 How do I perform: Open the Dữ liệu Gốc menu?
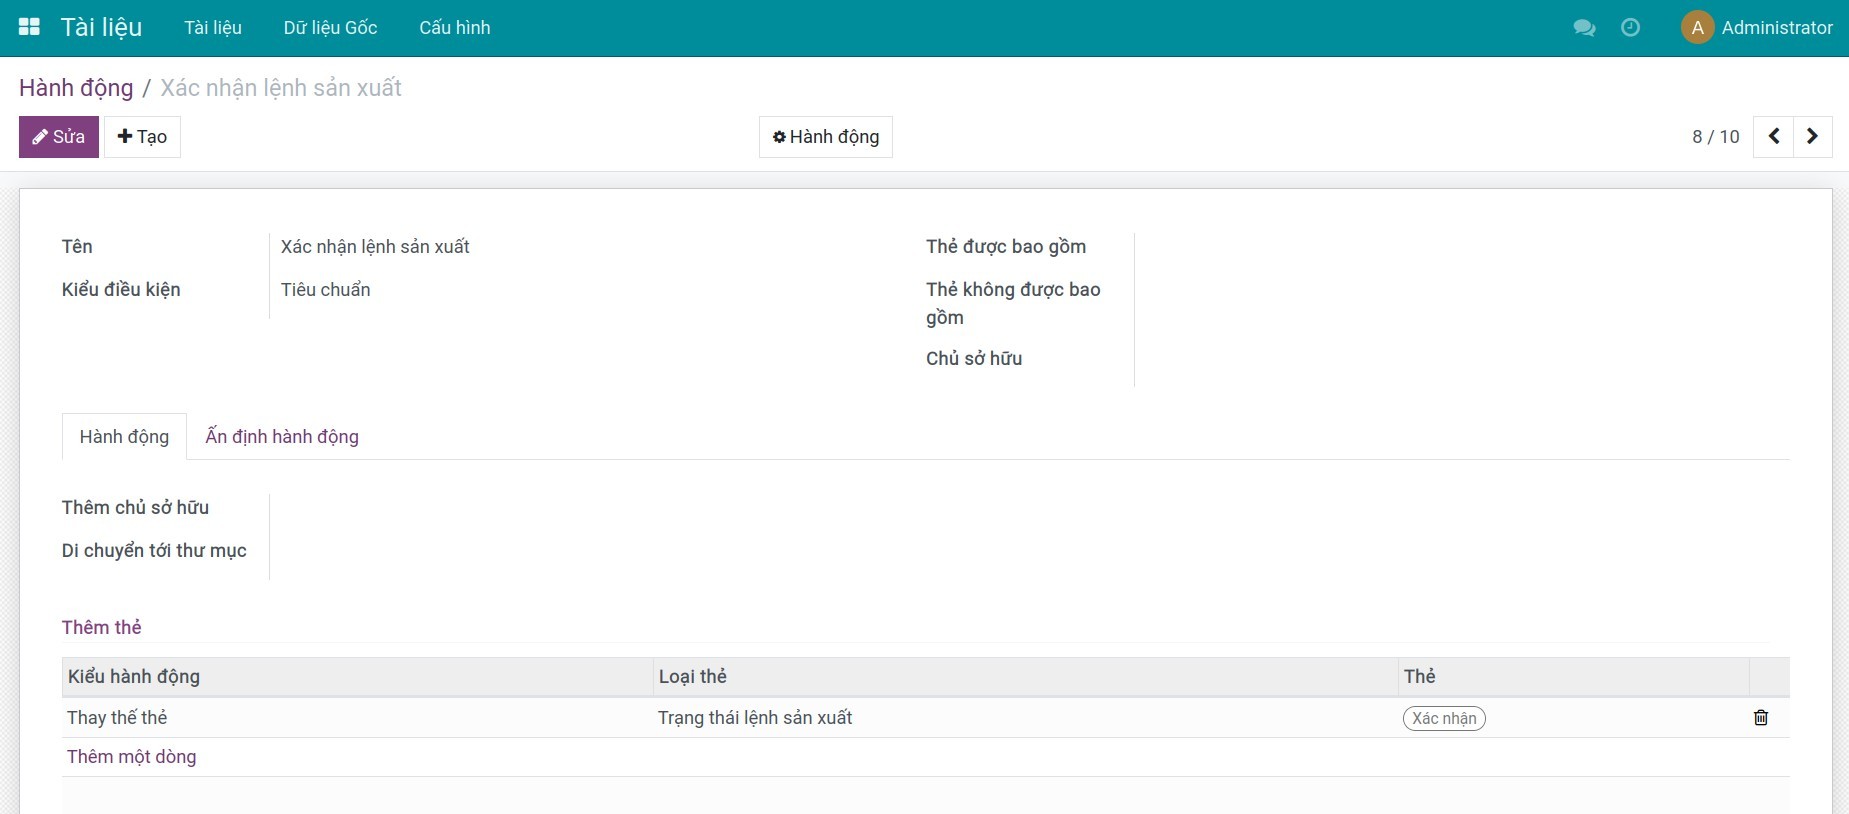pos(330,27)
